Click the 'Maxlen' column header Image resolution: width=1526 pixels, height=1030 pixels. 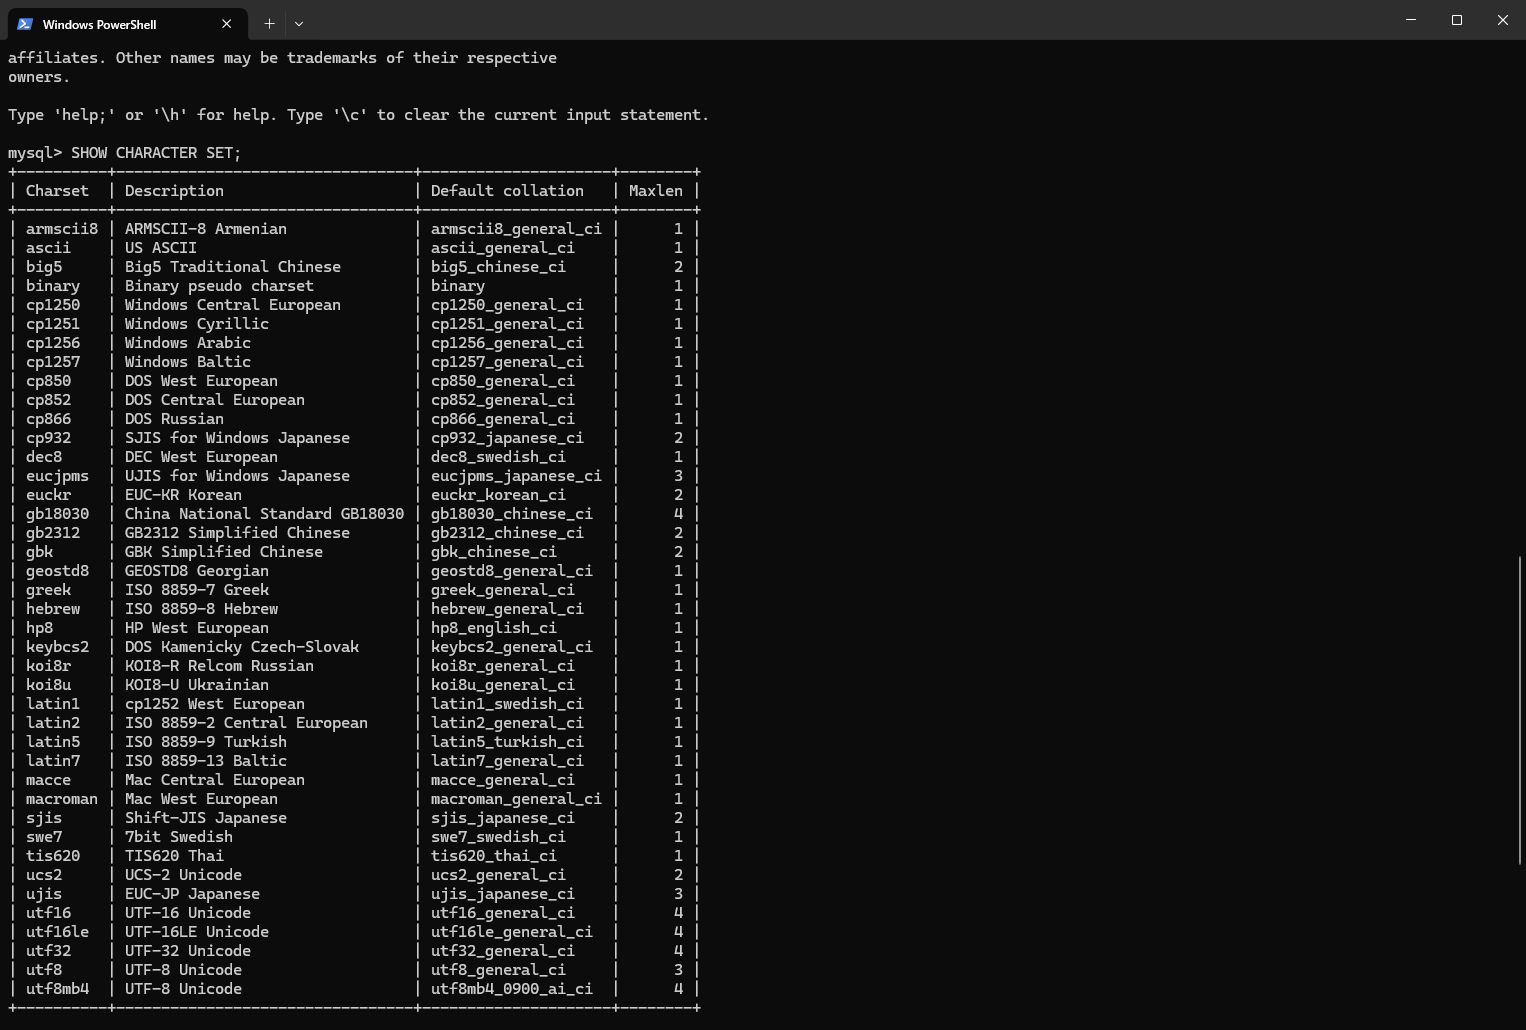coord(656,191)
